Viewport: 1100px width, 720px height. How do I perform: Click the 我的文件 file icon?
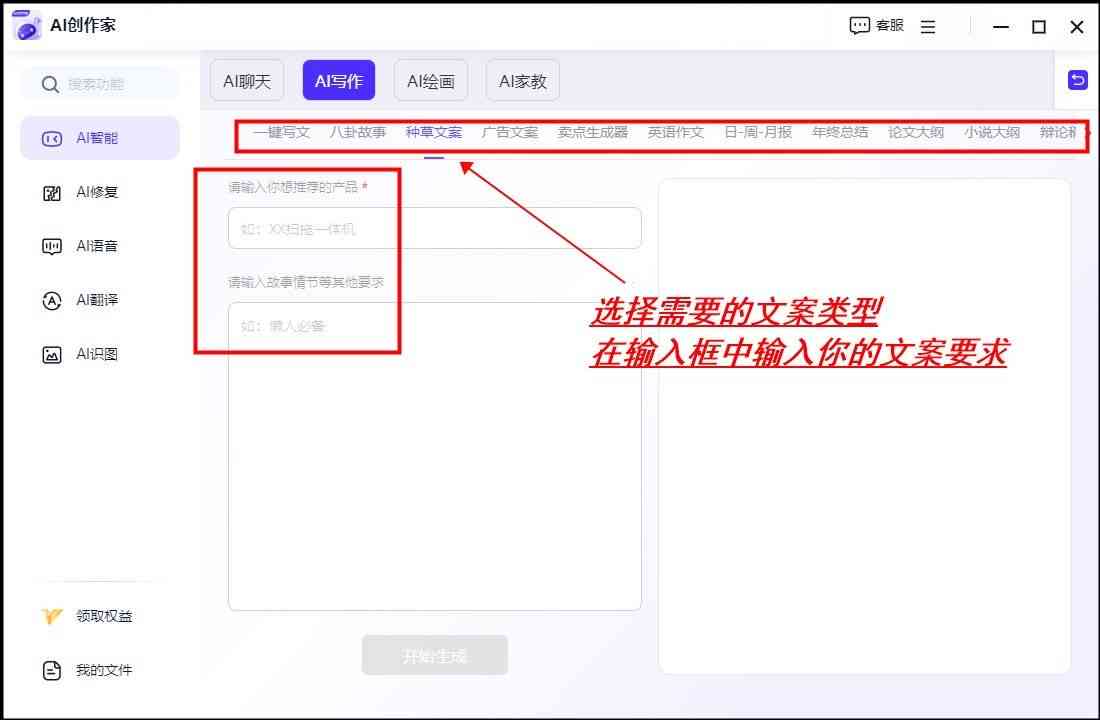coord(52,671)
